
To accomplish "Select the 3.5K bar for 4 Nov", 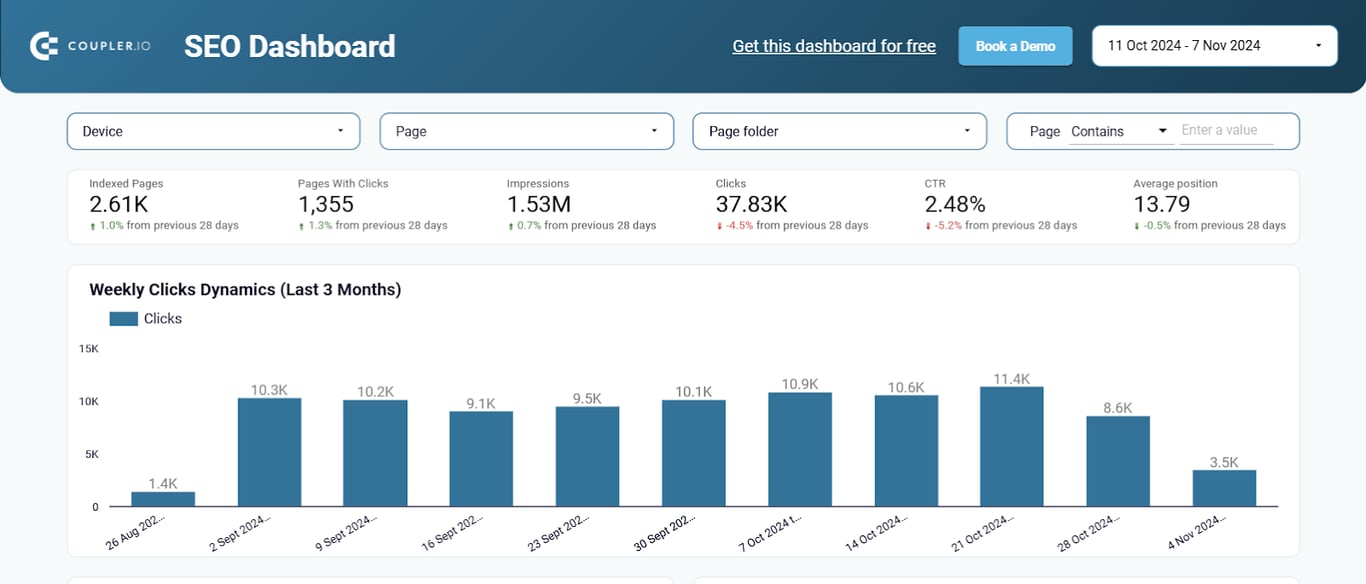I will 1224,488.
